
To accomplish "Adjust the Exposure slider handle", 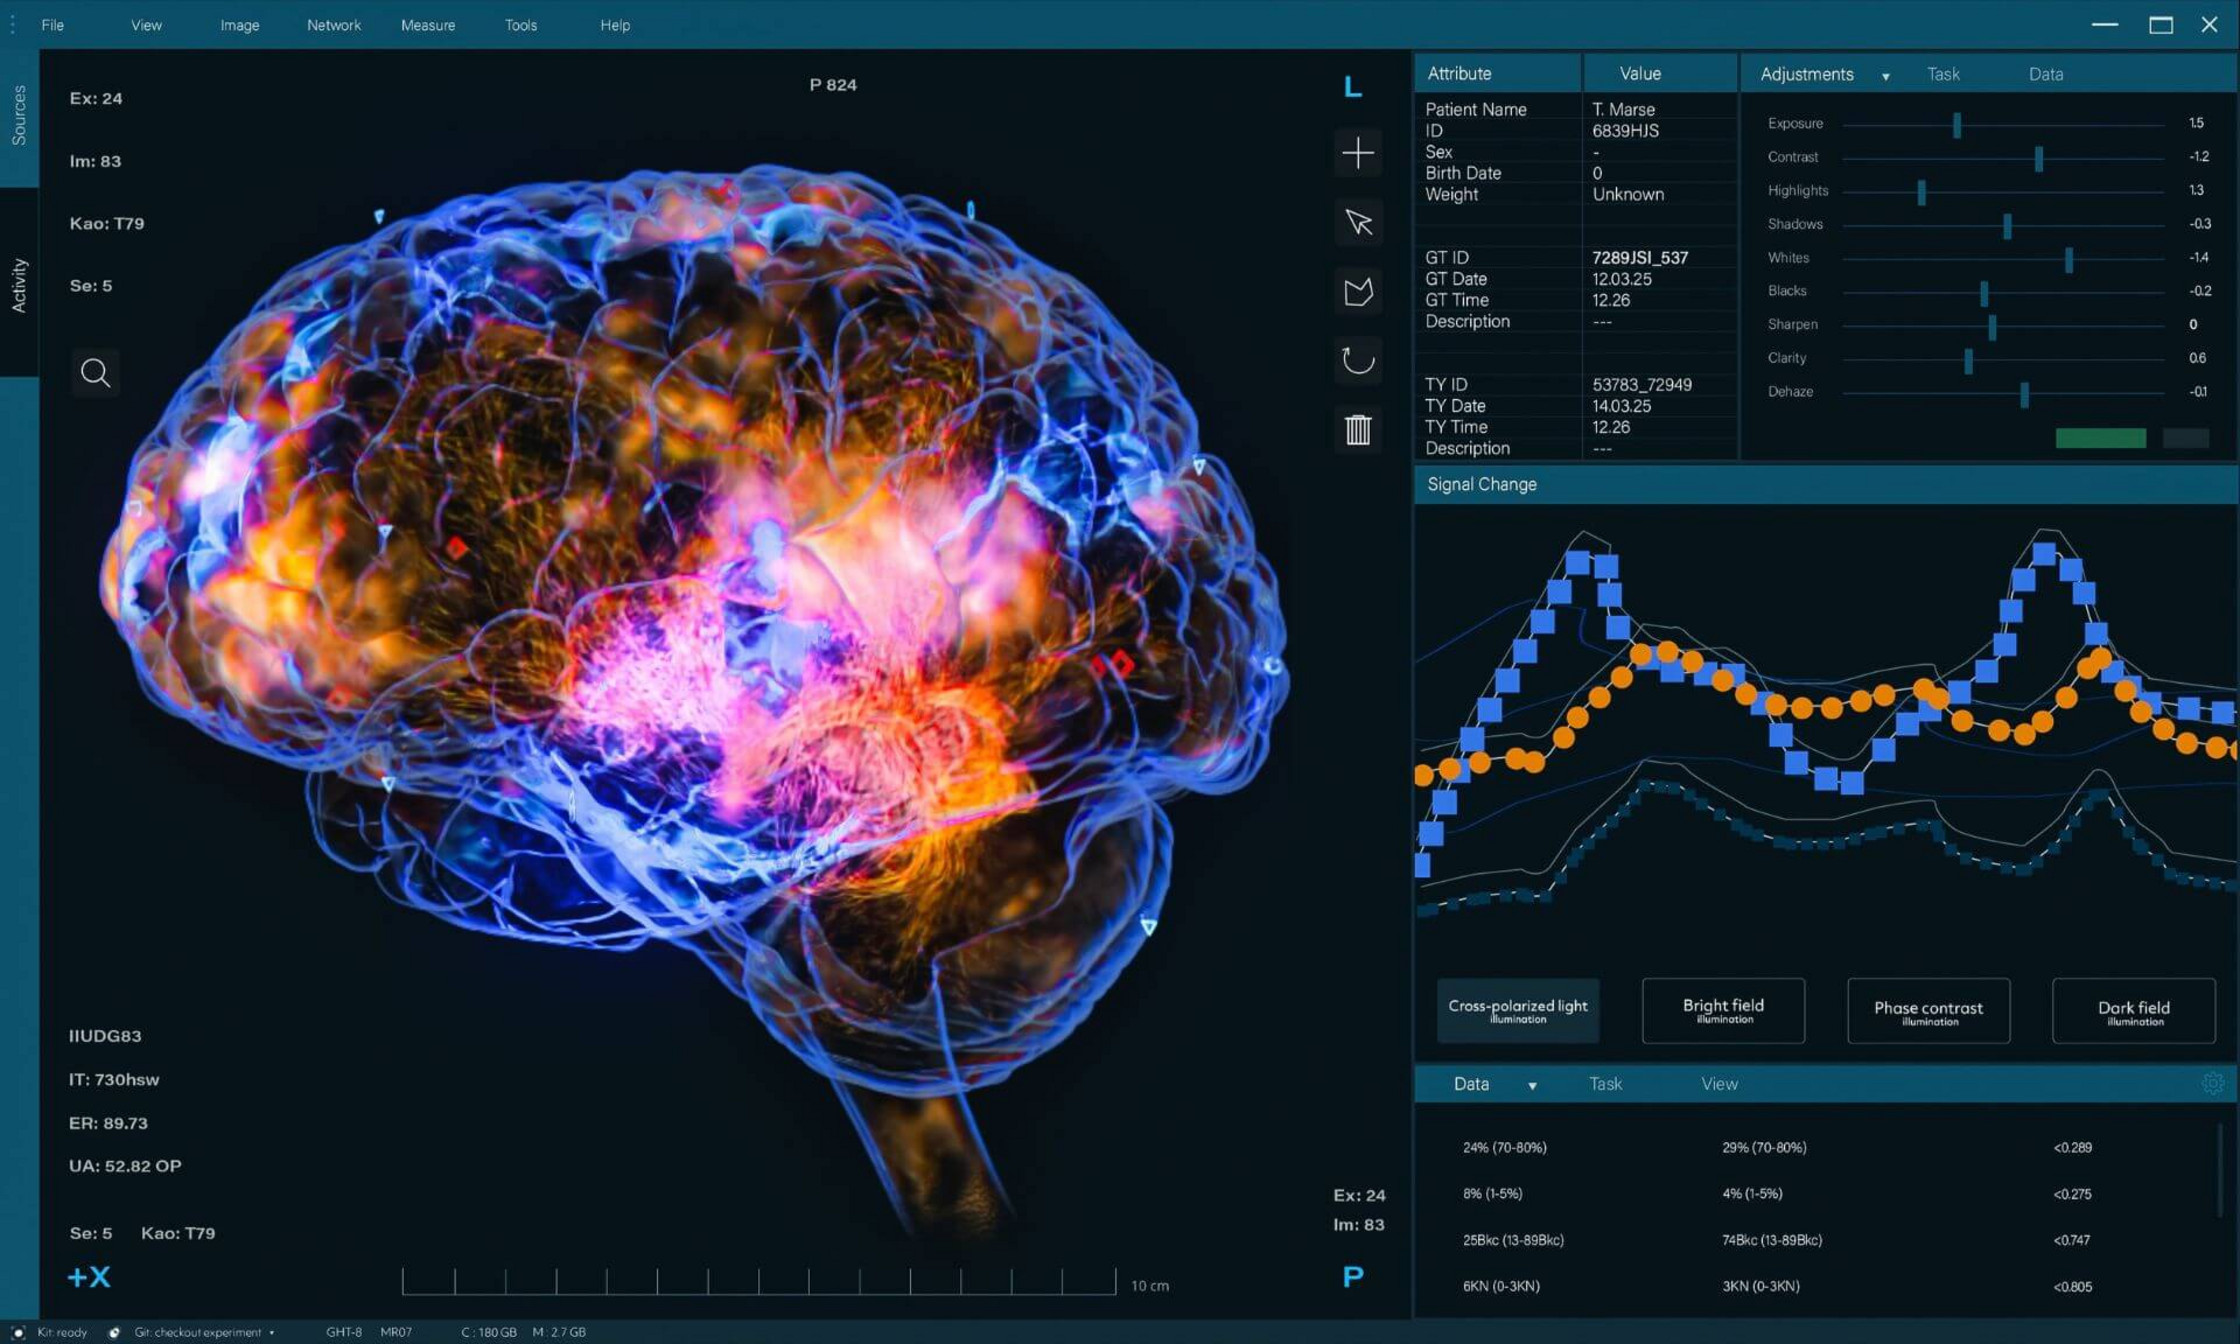I will click(1957, 125).
